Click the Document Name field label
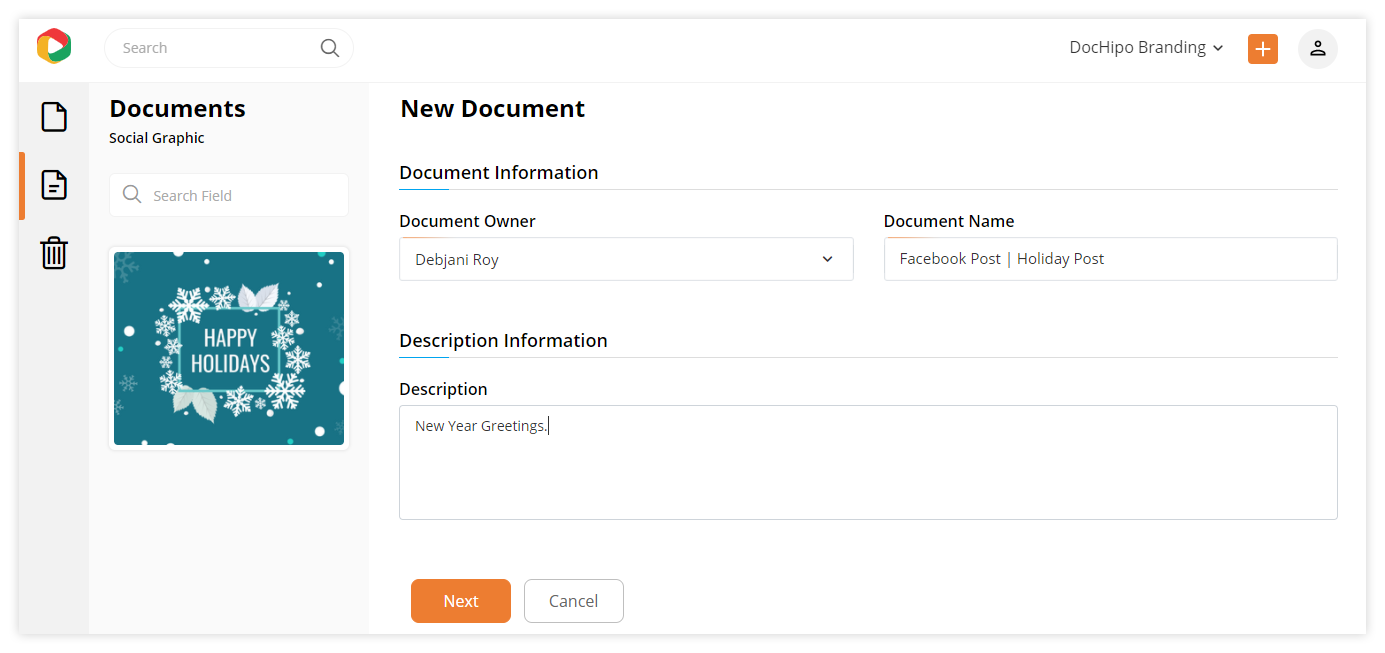This screenshot has width=1385, height=653. tap(949, 221)
